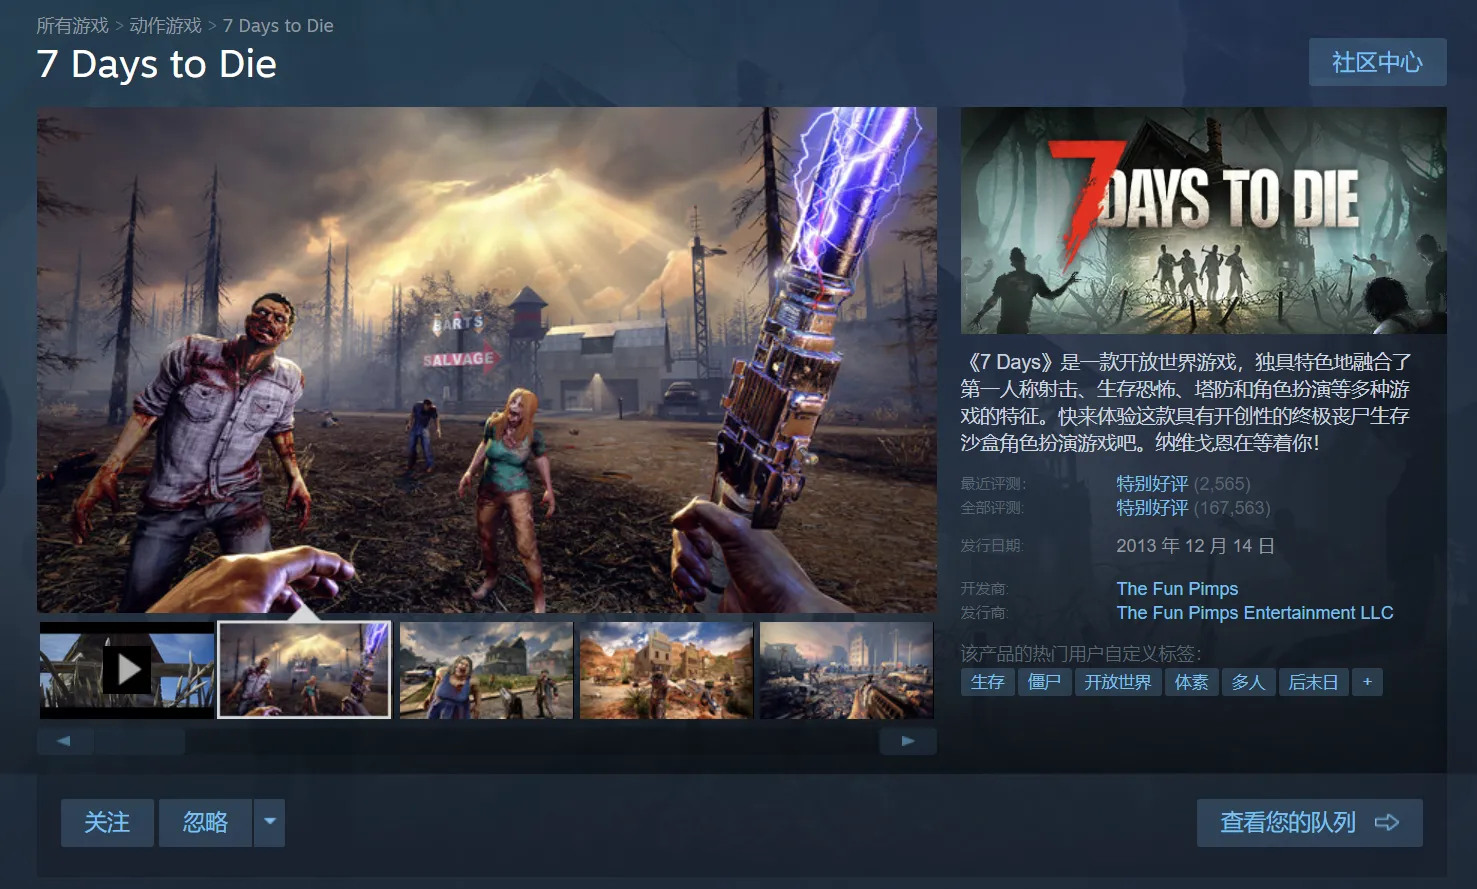The image size is (1477, 889).
Task: Select the 僵尸 zombie tag
Action: [x=1044, y=682]
